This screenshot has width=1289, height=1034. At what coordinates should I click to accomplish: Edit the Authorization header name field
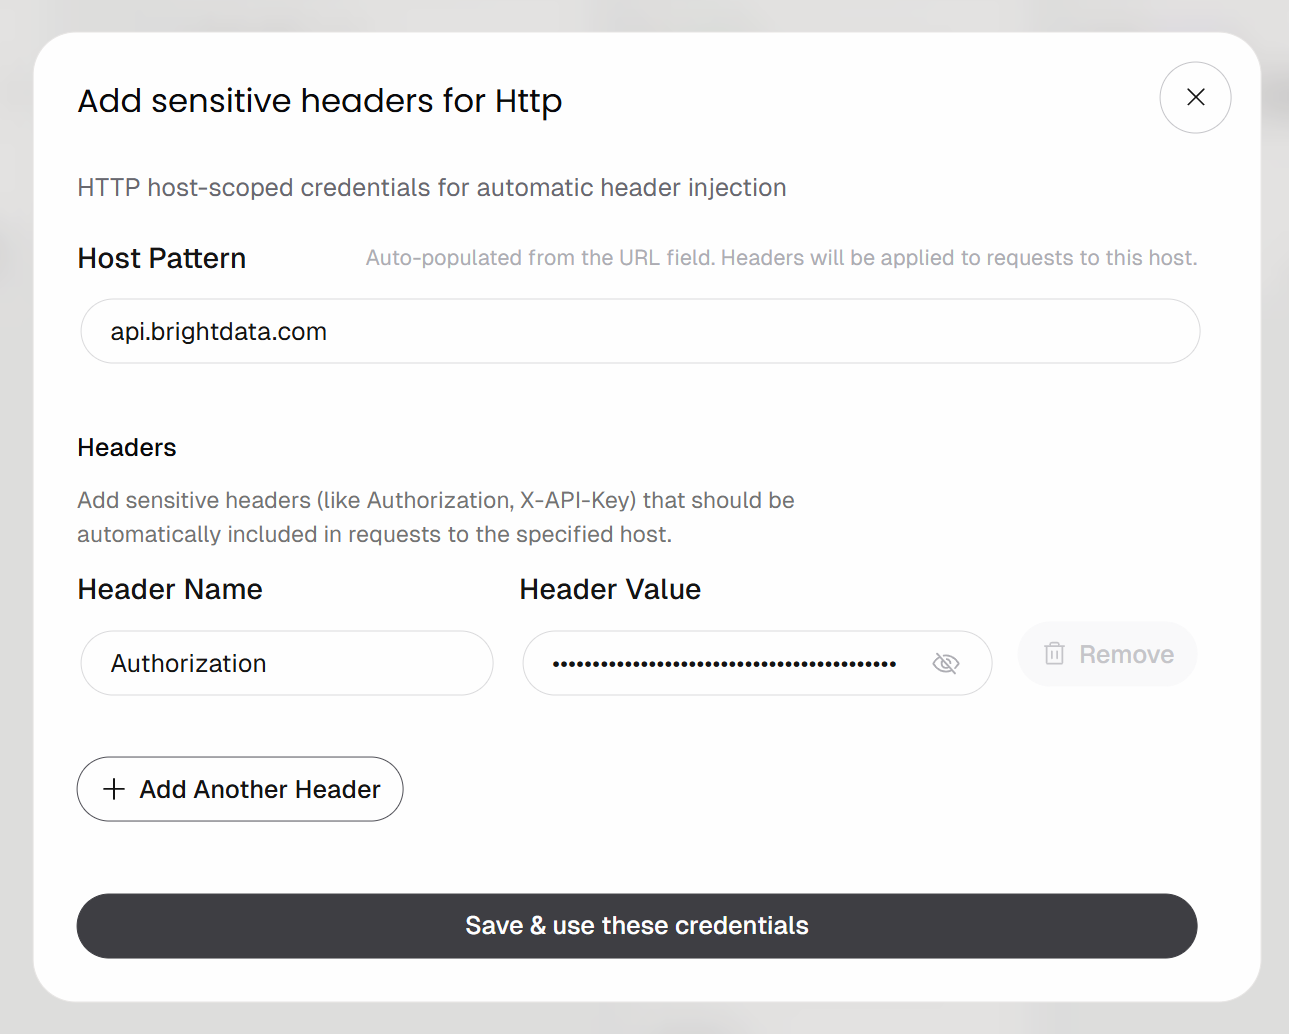coord(287,663)
